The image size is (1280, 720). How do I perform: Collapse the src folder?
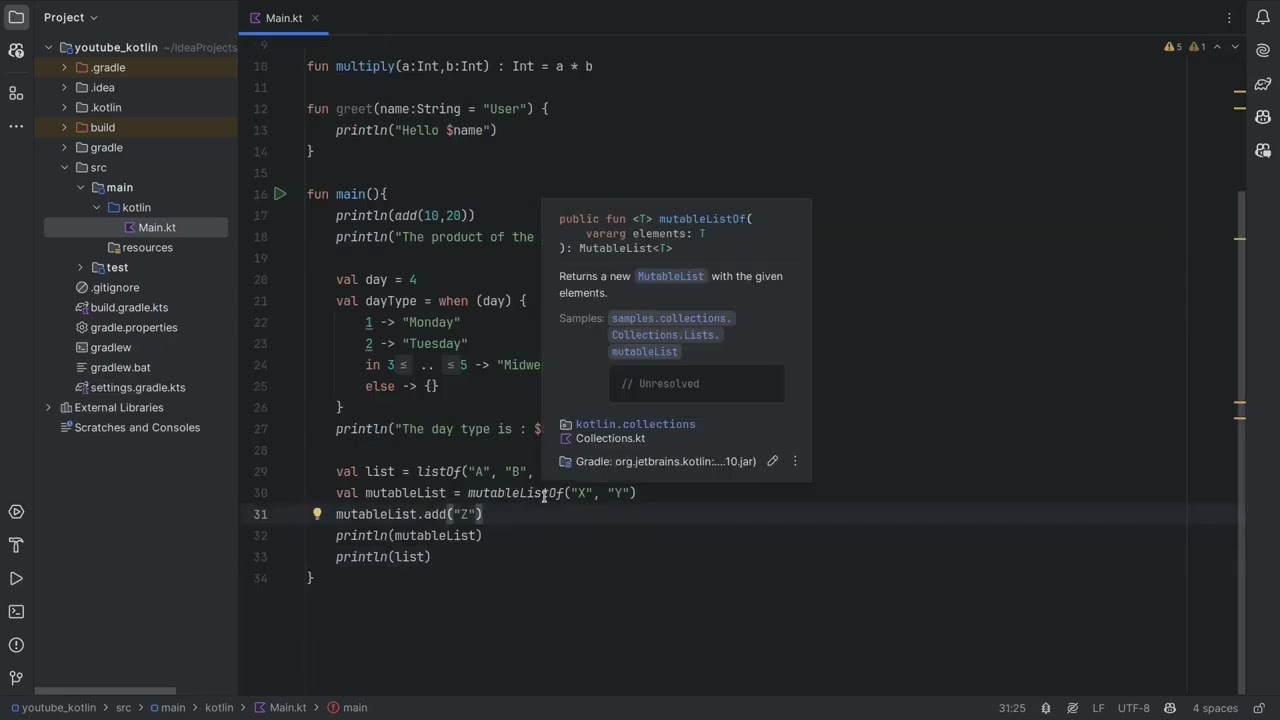click(x=64, y=167)
